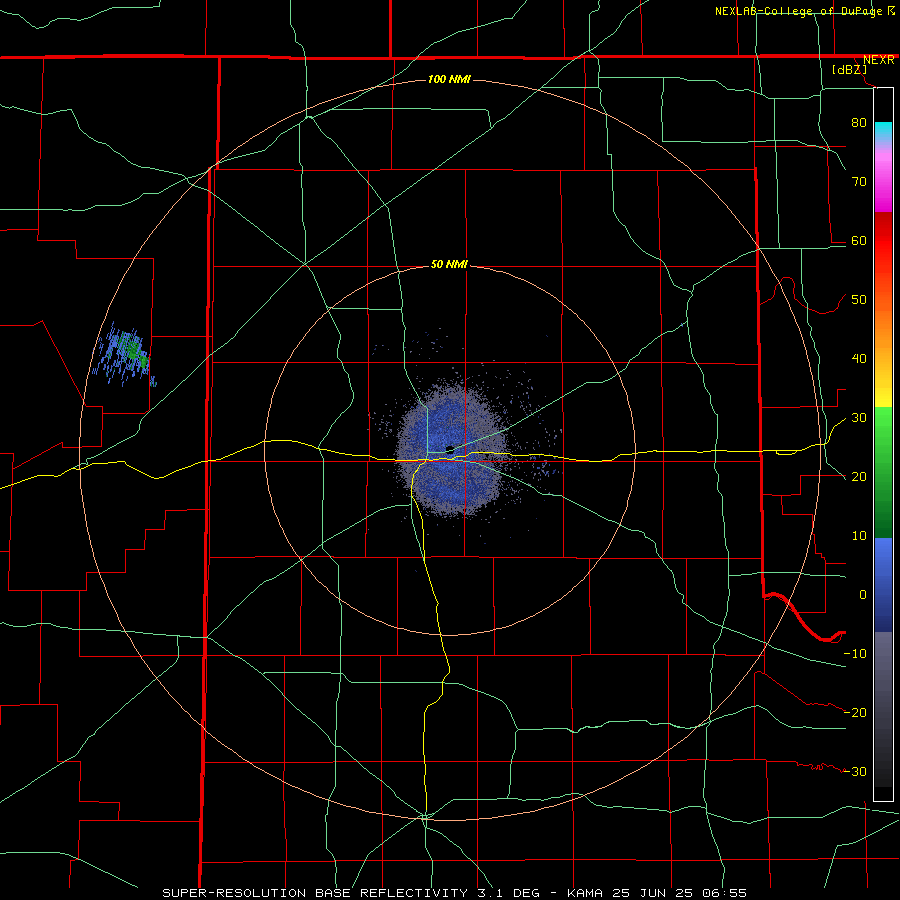Click the 80 value on dBZ scale
900x900 pixels.
(x=859, y=123)
